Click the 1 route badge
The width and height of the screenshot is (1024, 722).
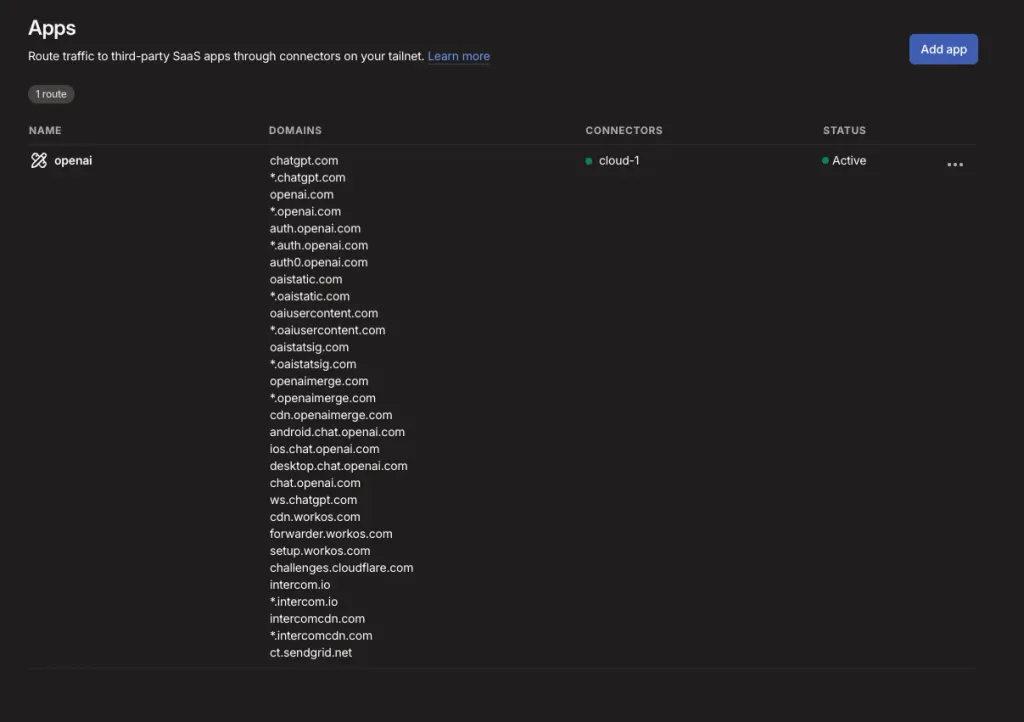(x=51, y=94)
